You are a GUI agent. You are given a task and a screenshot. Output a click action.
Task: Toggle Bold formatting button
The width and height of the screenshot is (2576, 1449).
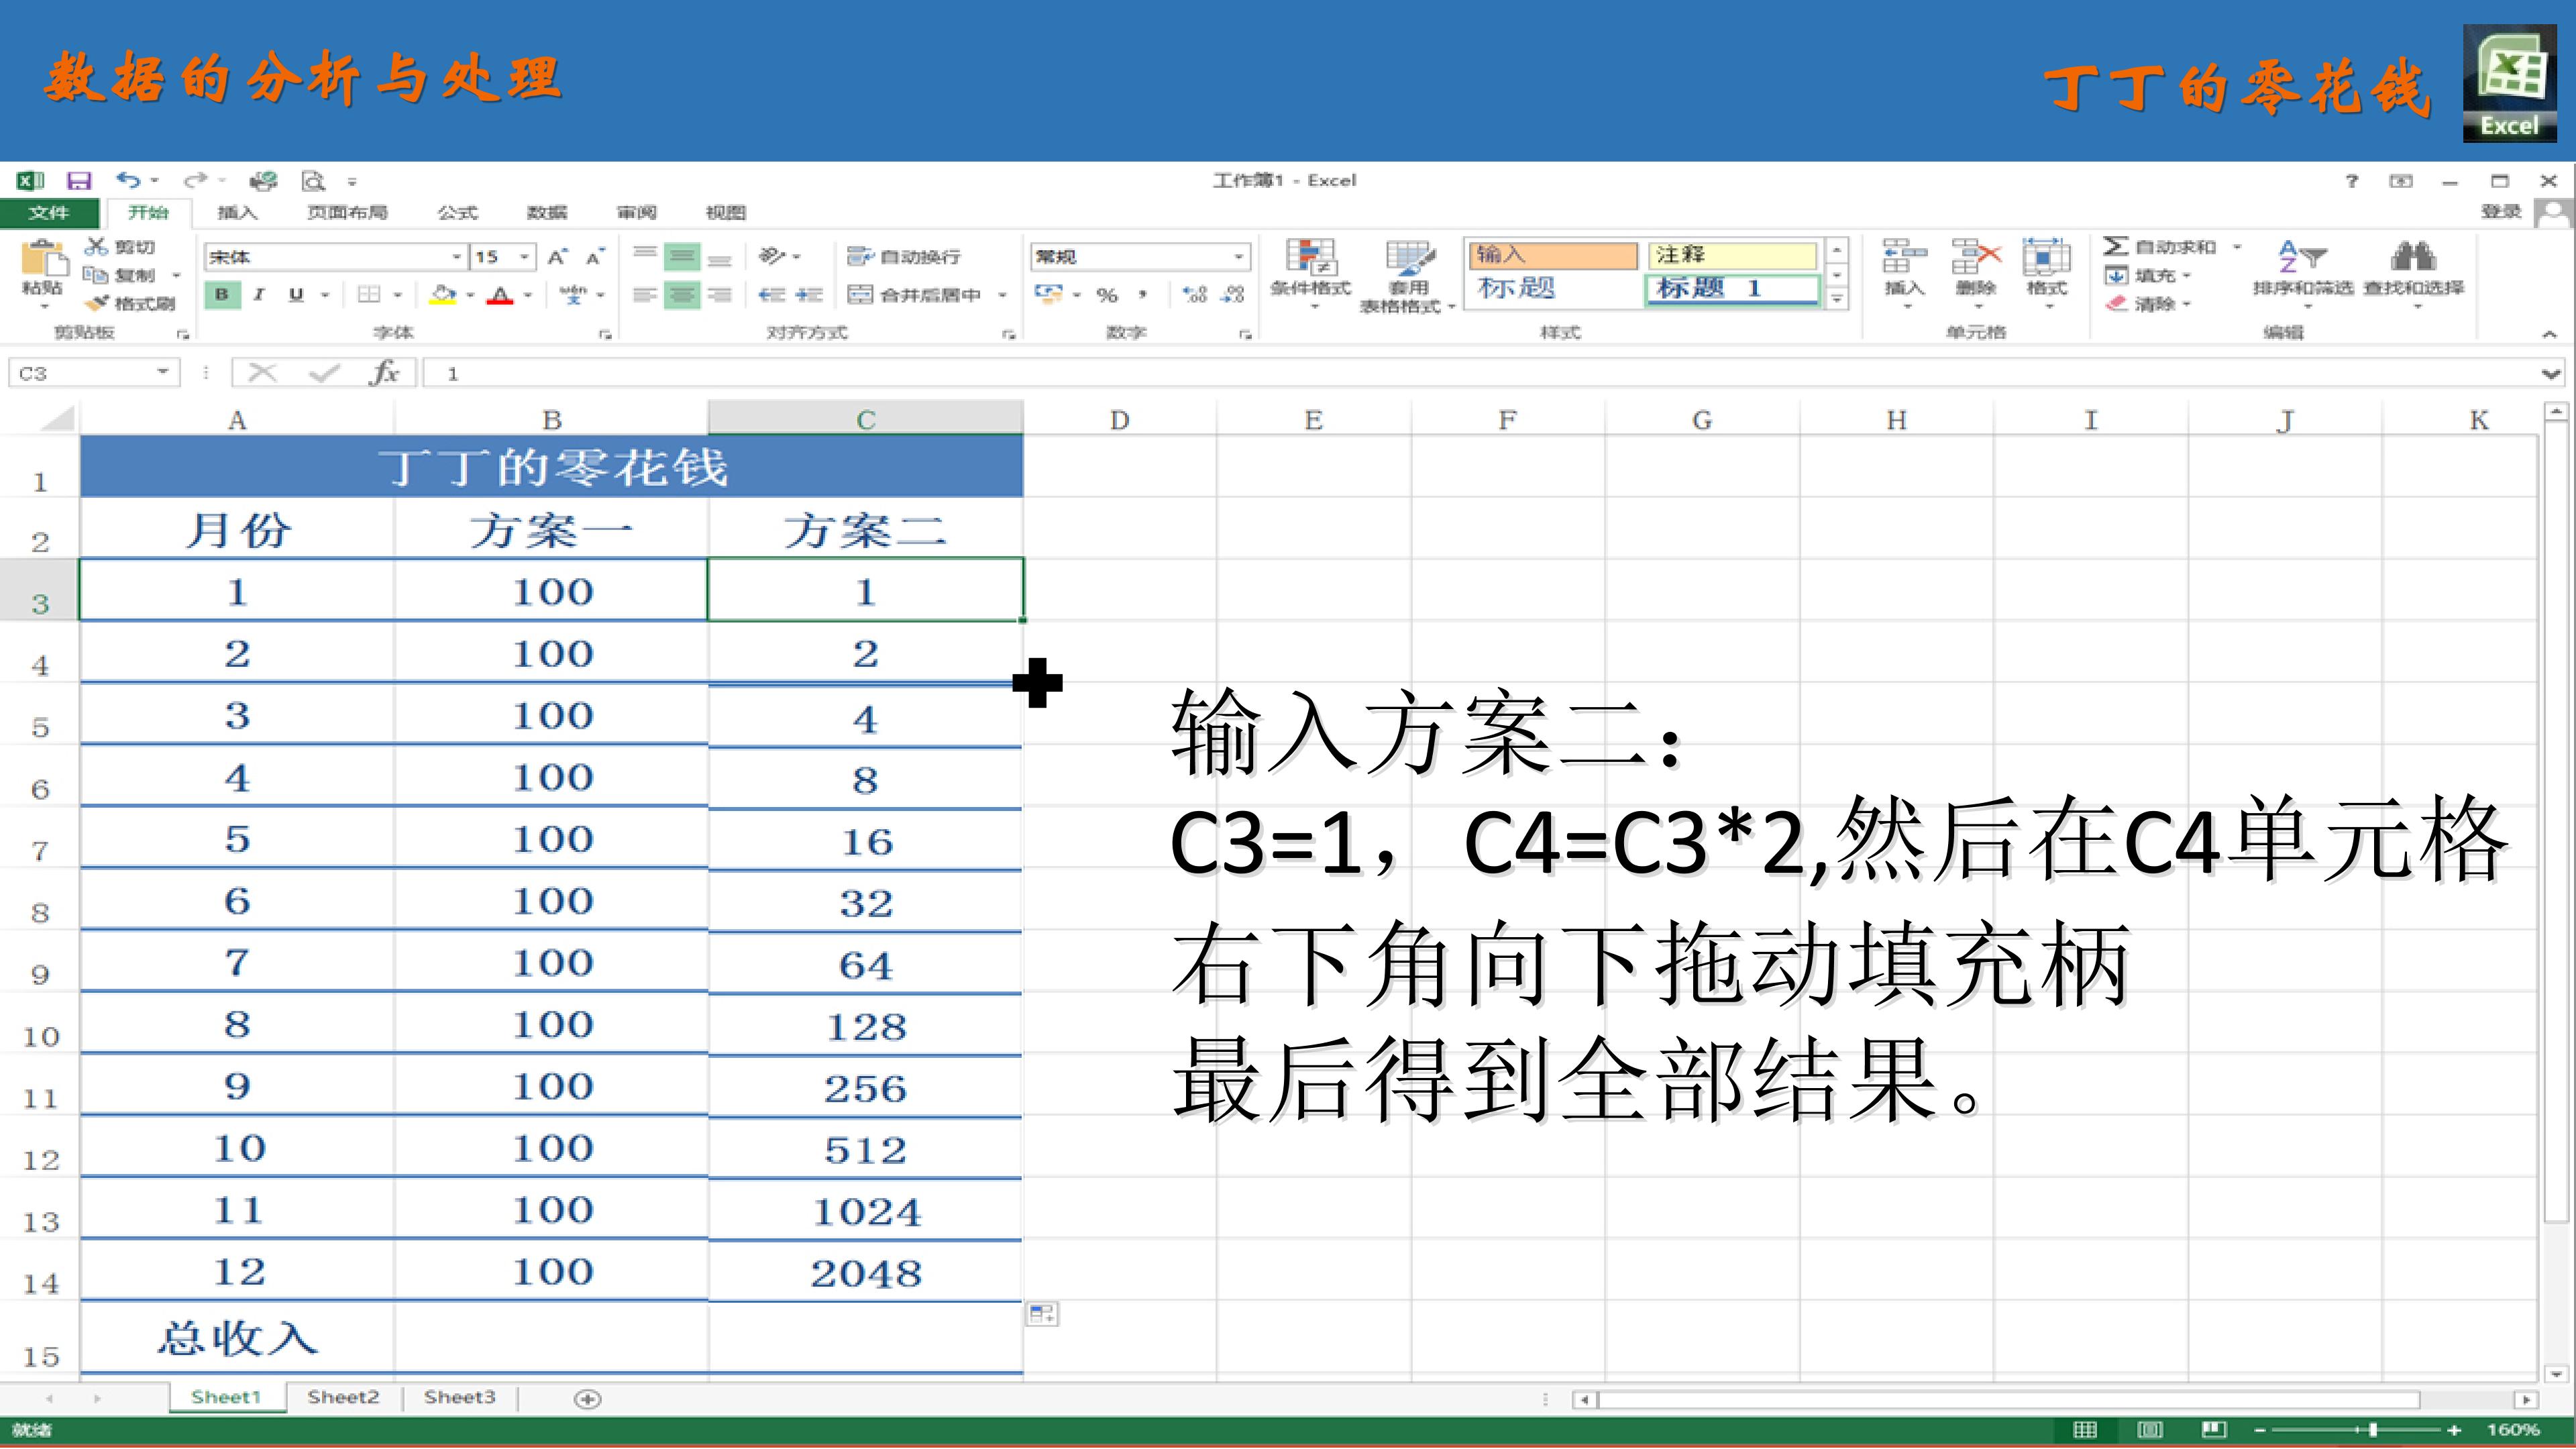click(222, 294)
